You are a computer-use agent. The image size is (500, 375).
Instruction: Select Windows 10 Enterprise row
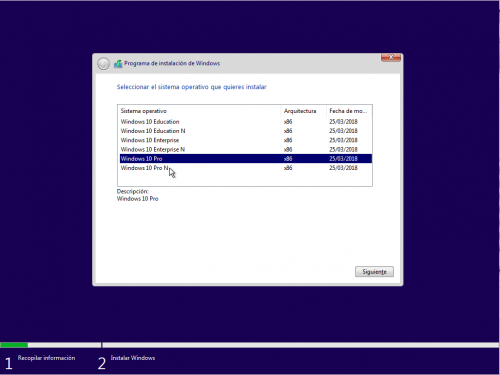(x=246, y=140)
